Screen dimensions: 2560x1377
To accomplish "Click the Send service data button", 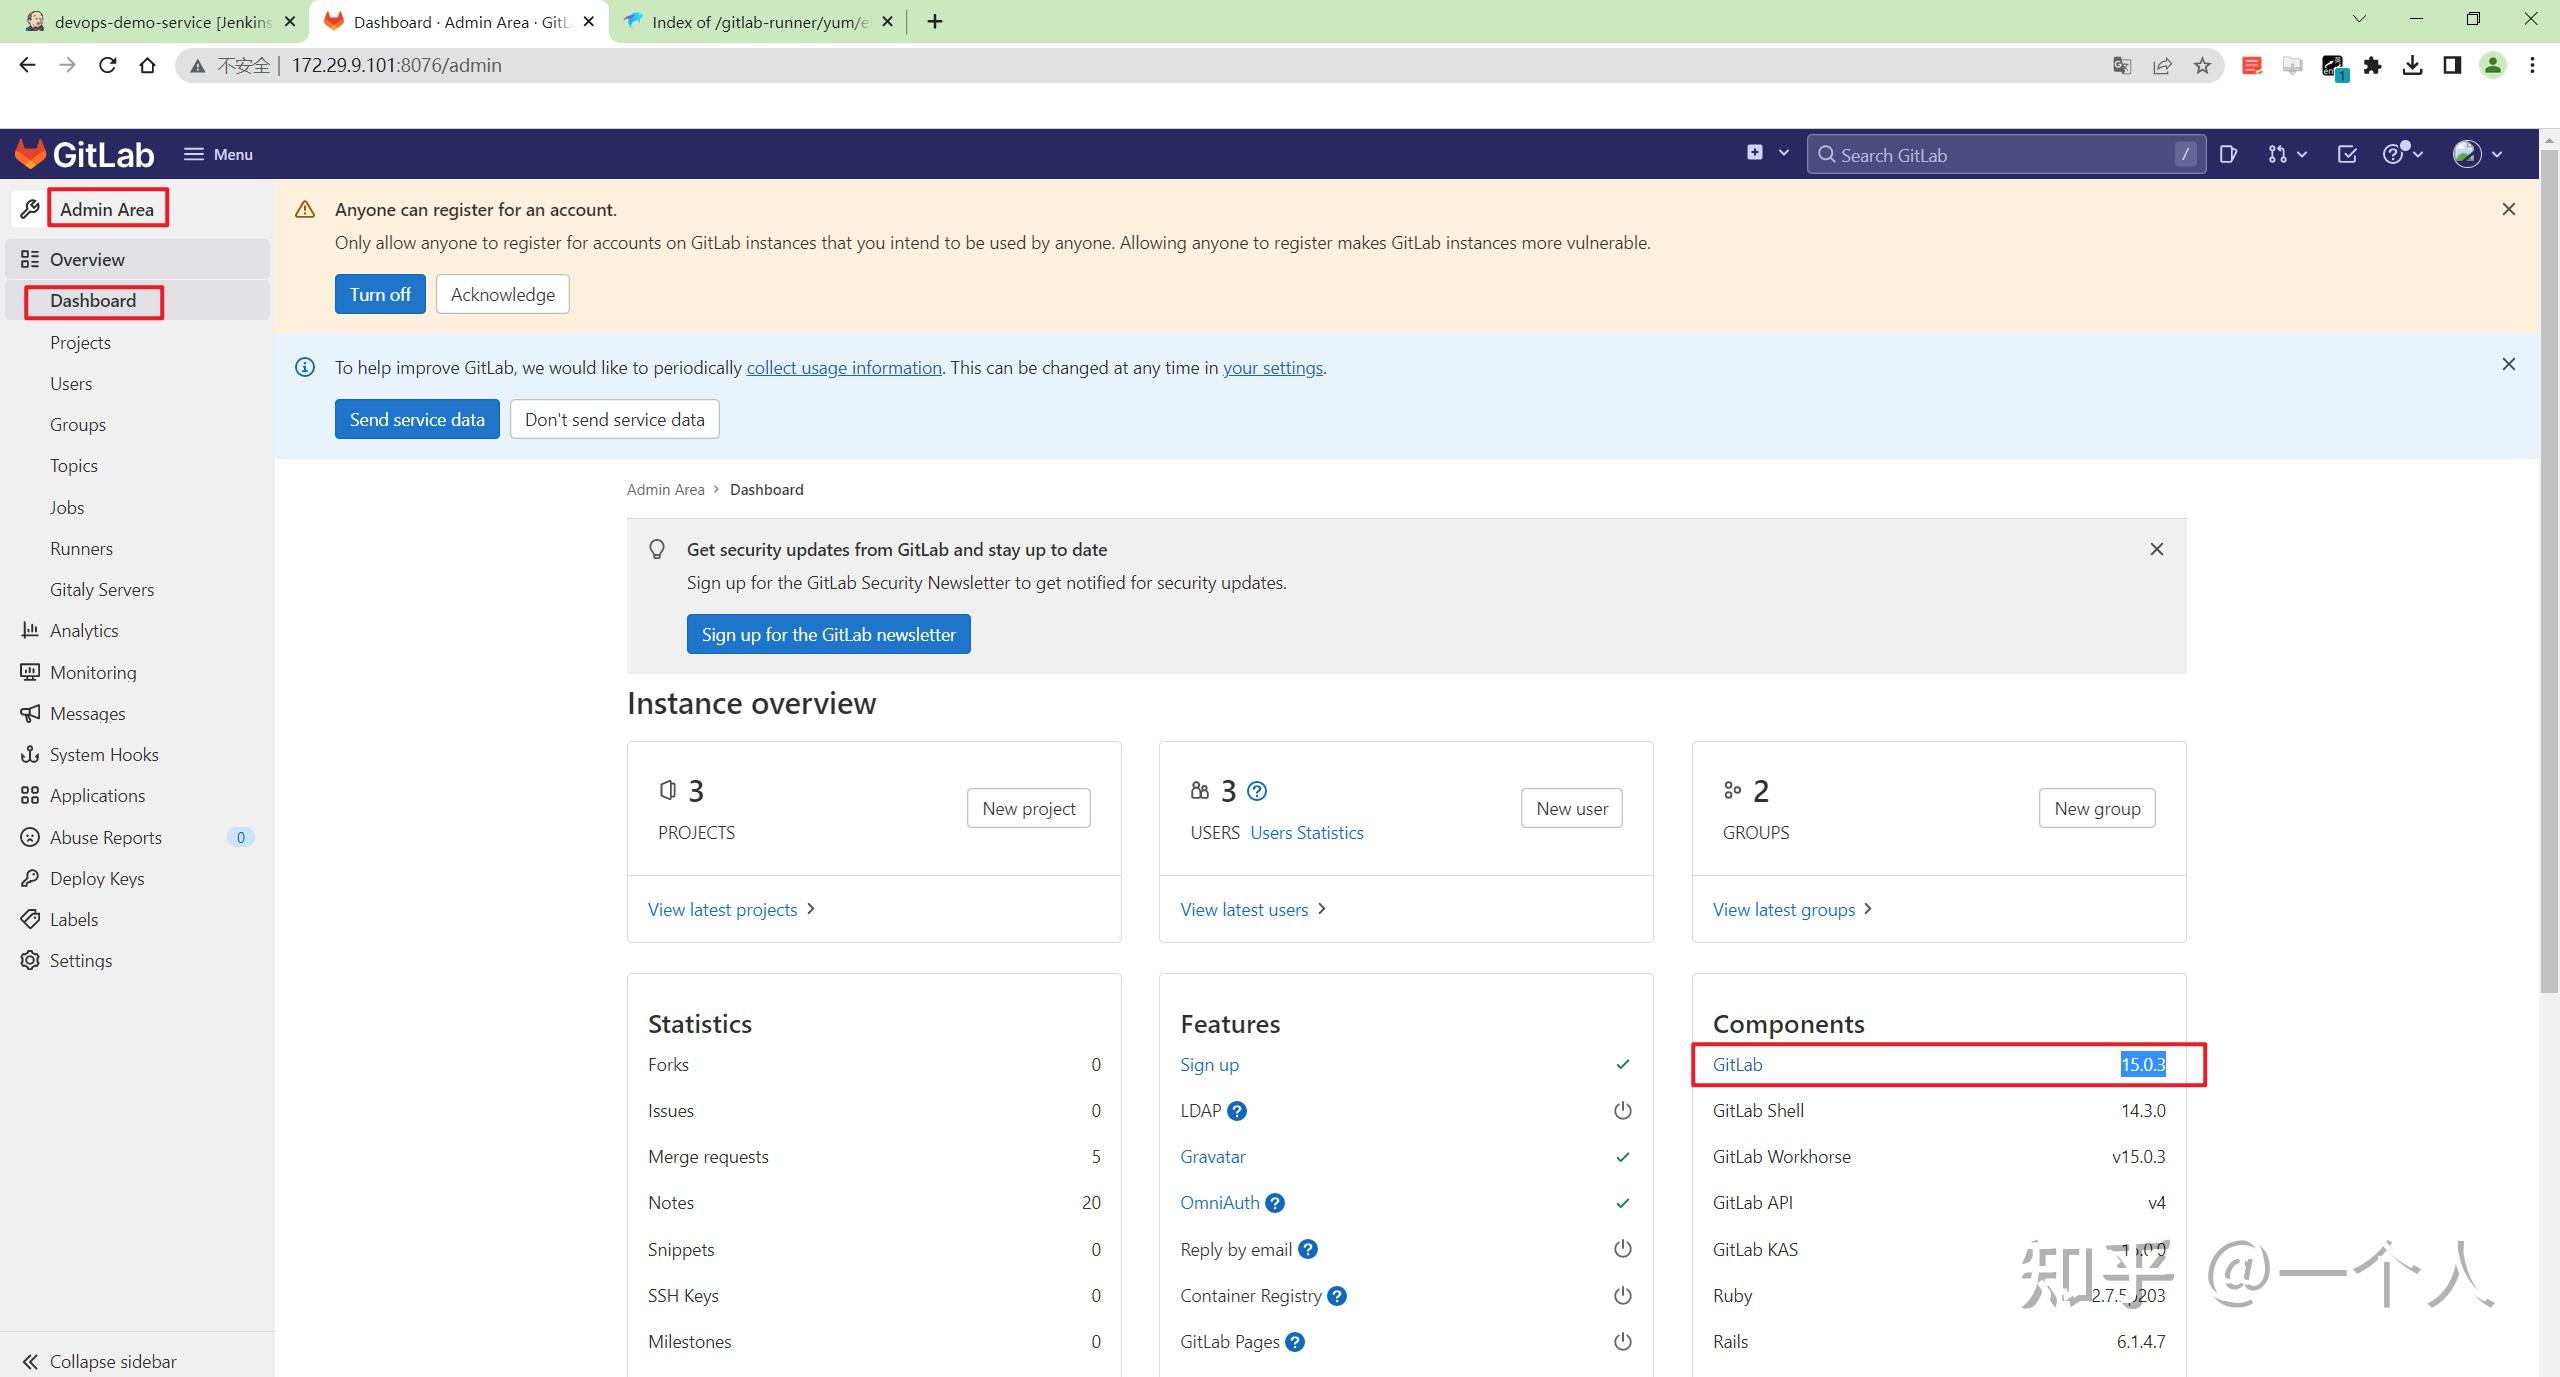I will pyautogui.click(x=417, y=419).
